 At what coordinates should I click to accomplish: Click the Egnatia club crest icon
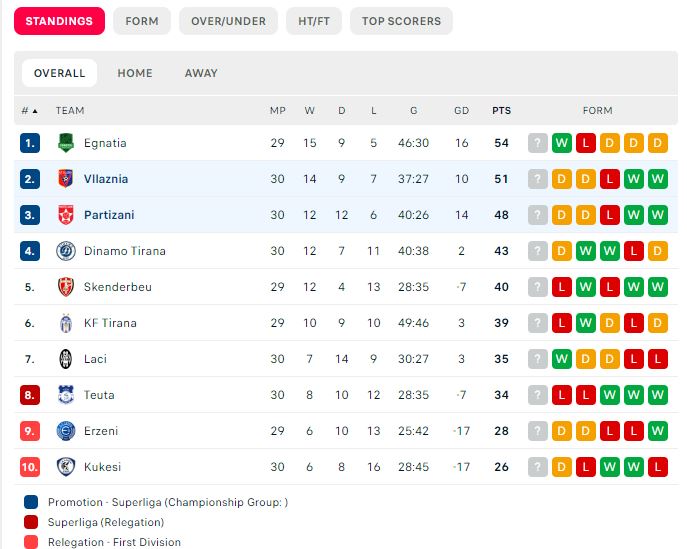(x=66, y=143)
